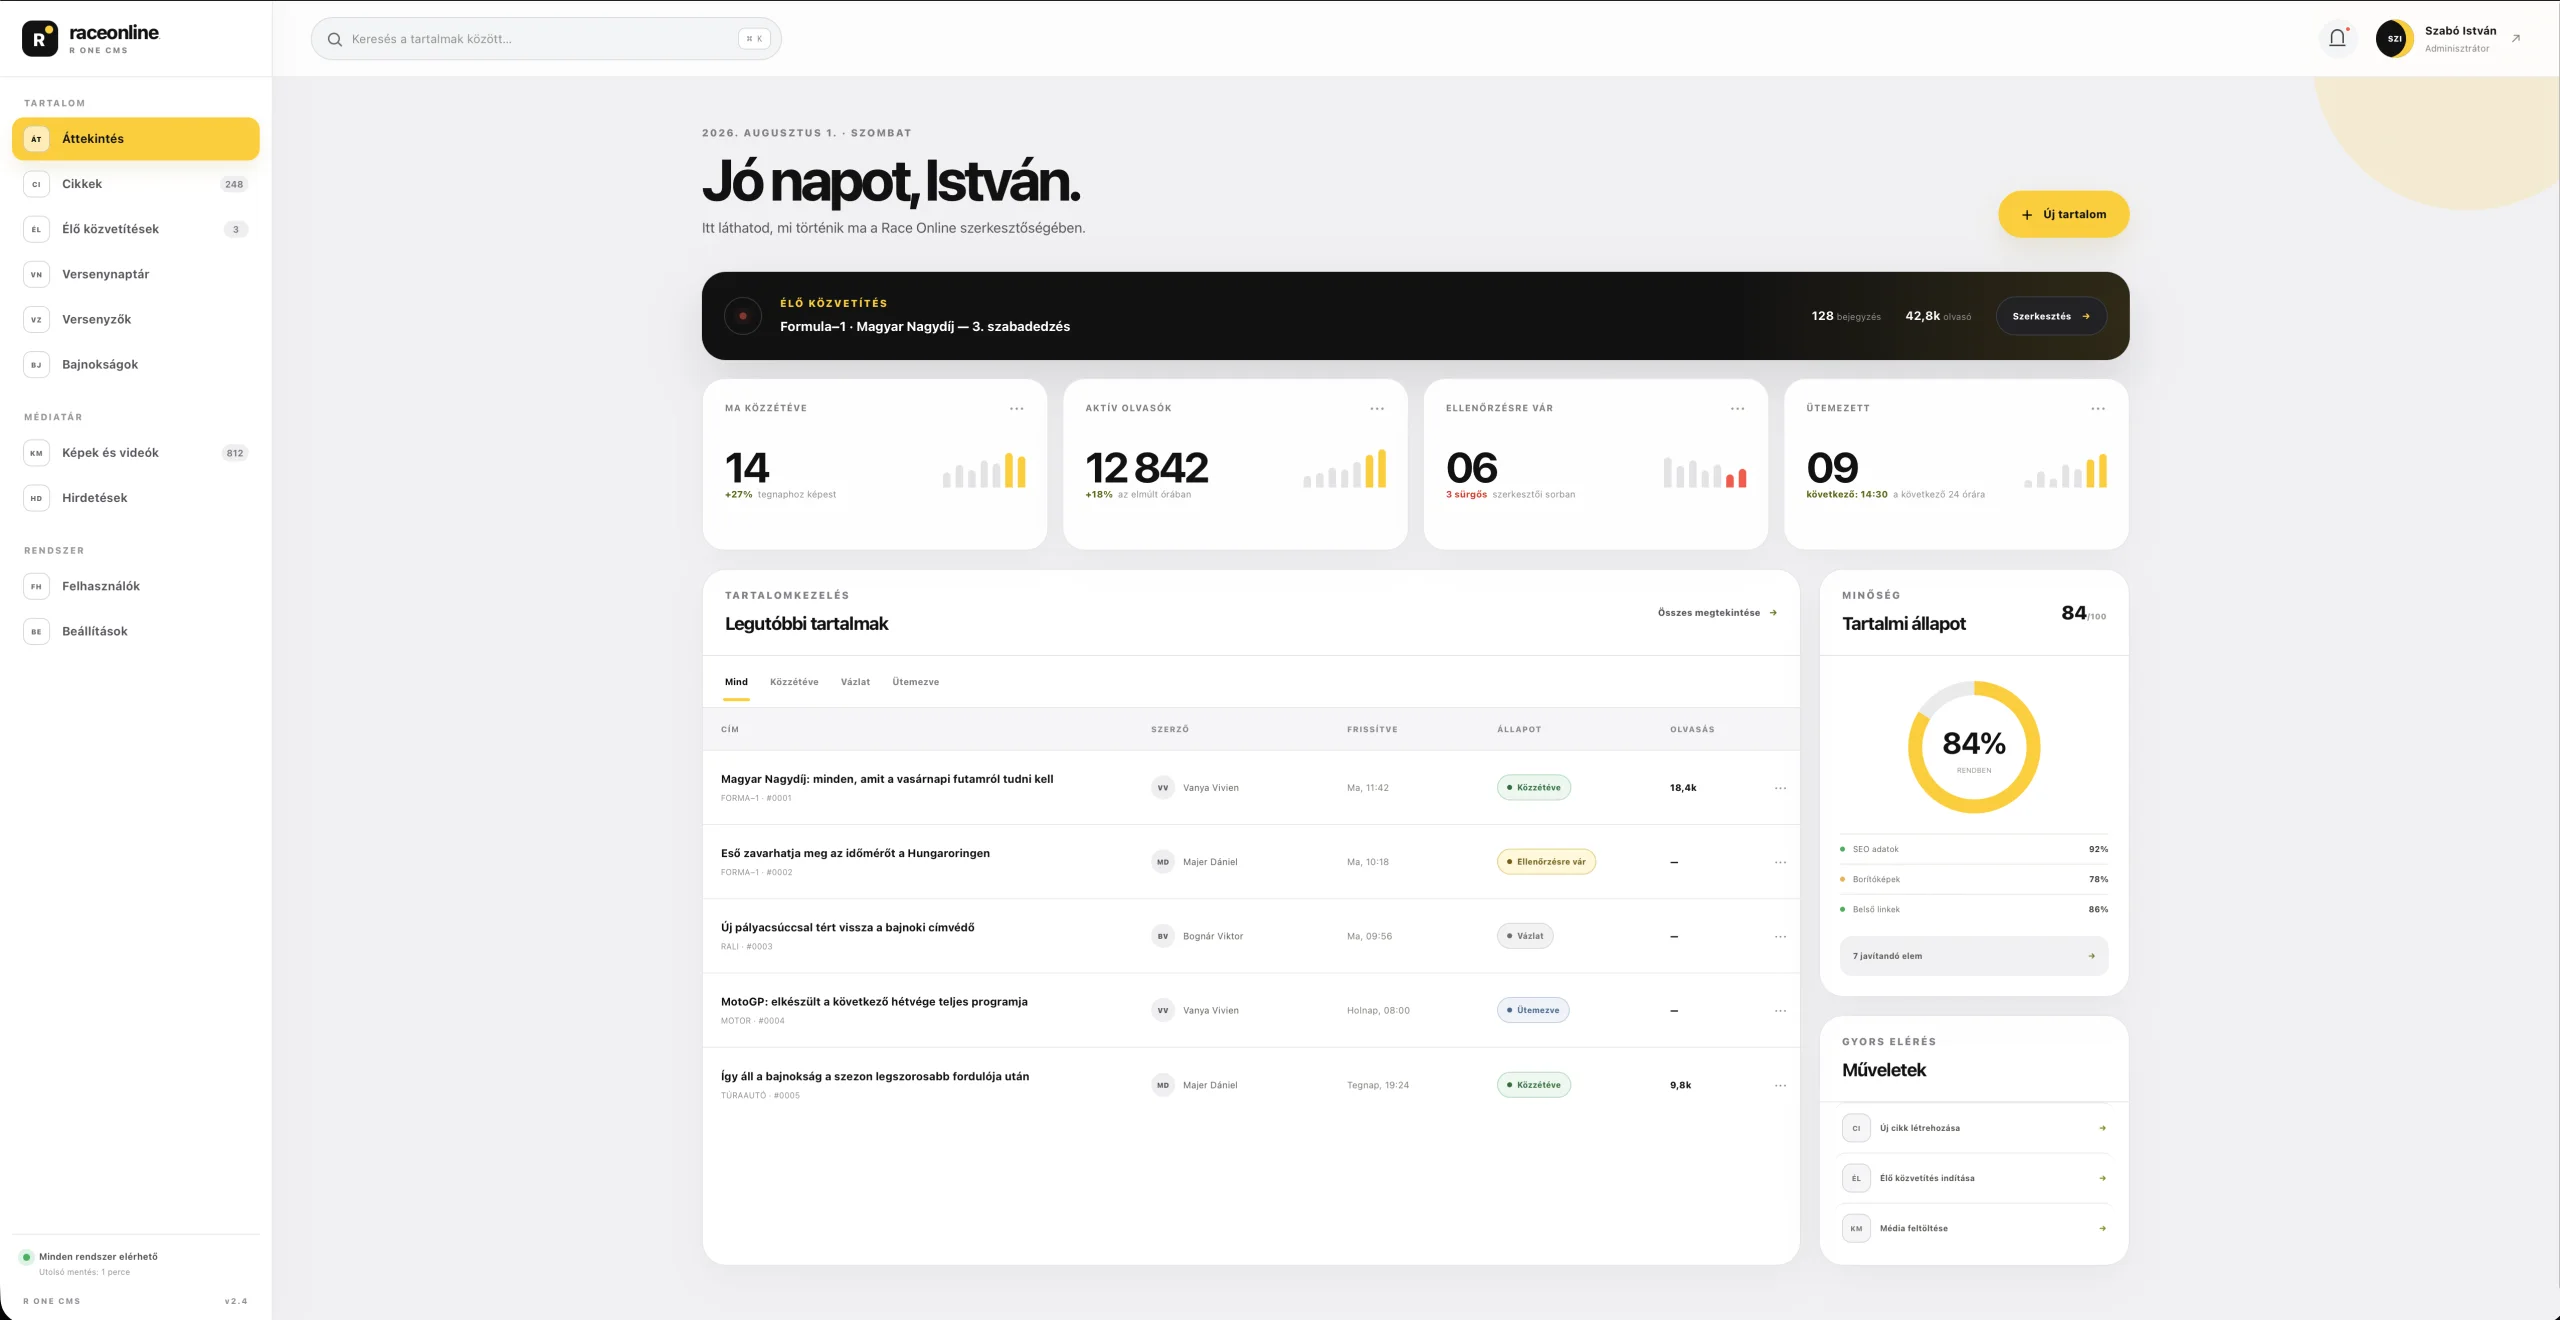Switch to the Ütemezve tab
The height and width of the screenshot is (1320, 2560).
915,682
